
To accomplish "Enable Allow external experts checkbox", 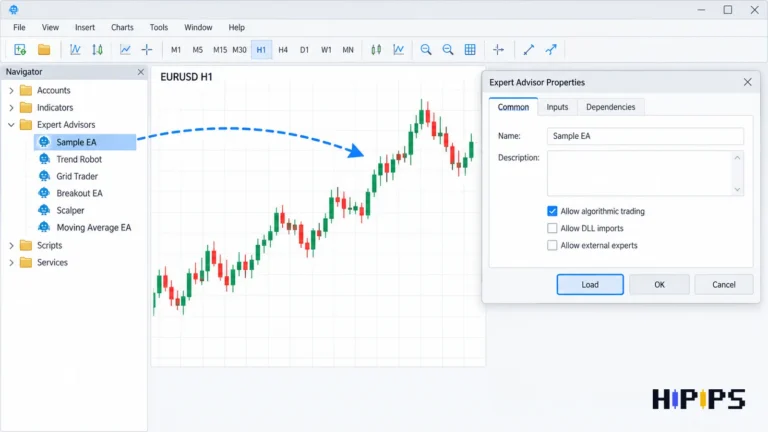I will (552, 245).
